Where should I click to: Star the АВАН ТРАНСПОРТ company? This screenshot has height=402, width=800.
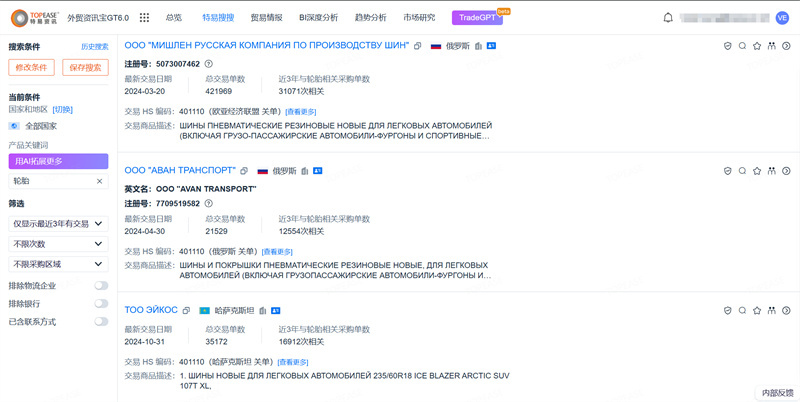pos(757,171)
